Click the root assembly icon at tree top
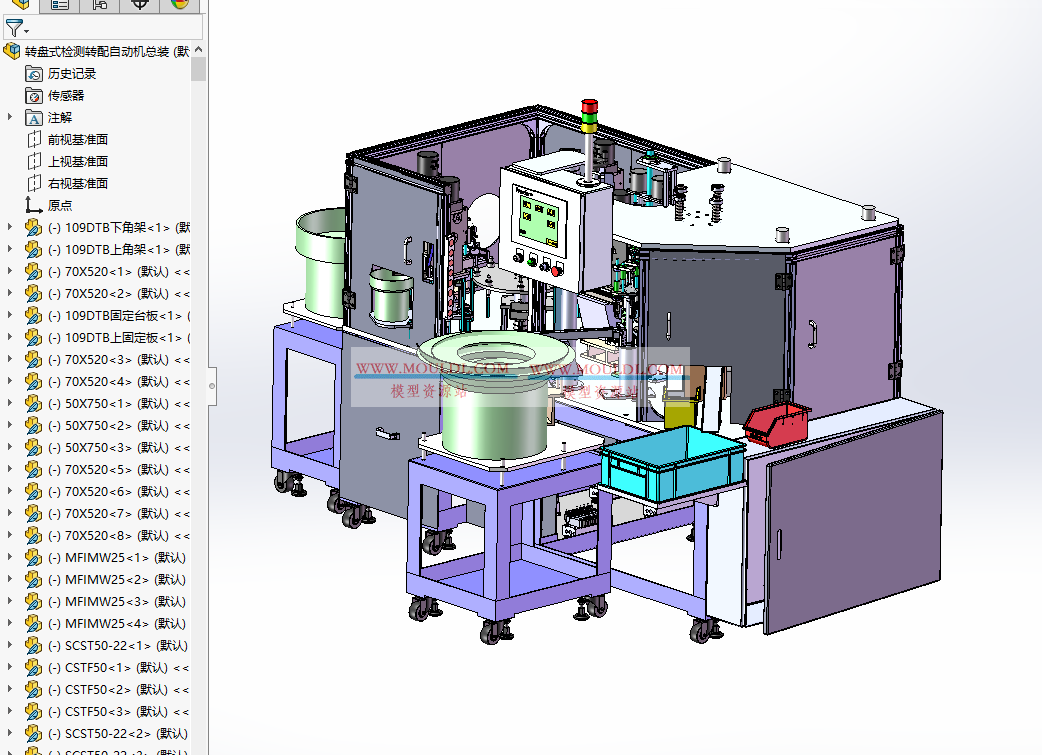The image size is (1042, 755). pos(12,51)
